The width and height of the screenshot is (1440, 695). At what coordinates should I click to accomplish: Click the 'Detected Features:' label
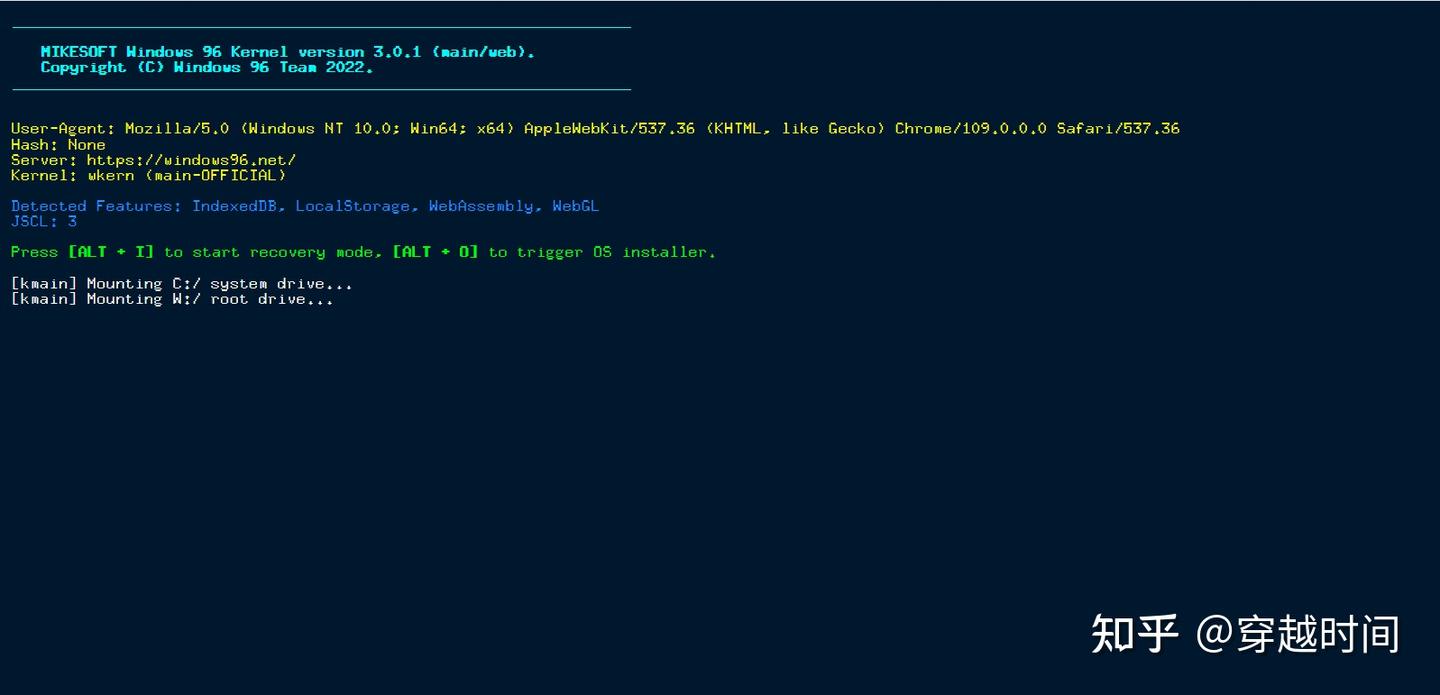pos(96,206)
